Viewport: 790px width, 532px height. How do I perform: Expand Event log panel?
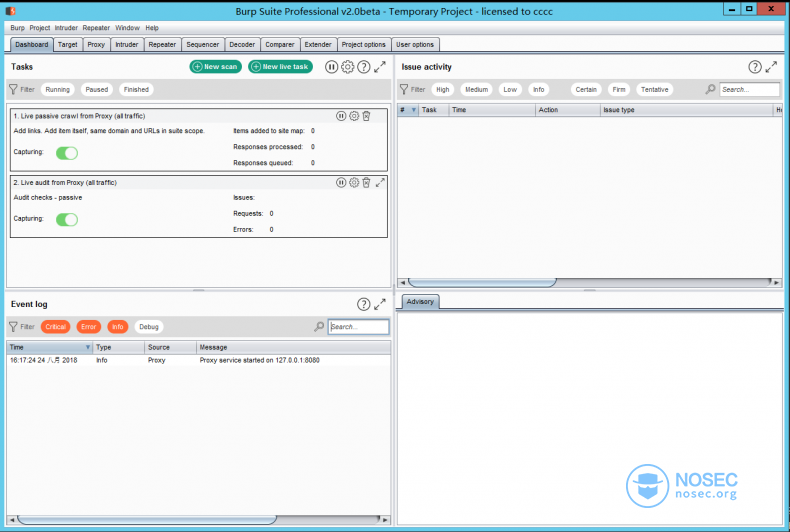click(380, 304)
